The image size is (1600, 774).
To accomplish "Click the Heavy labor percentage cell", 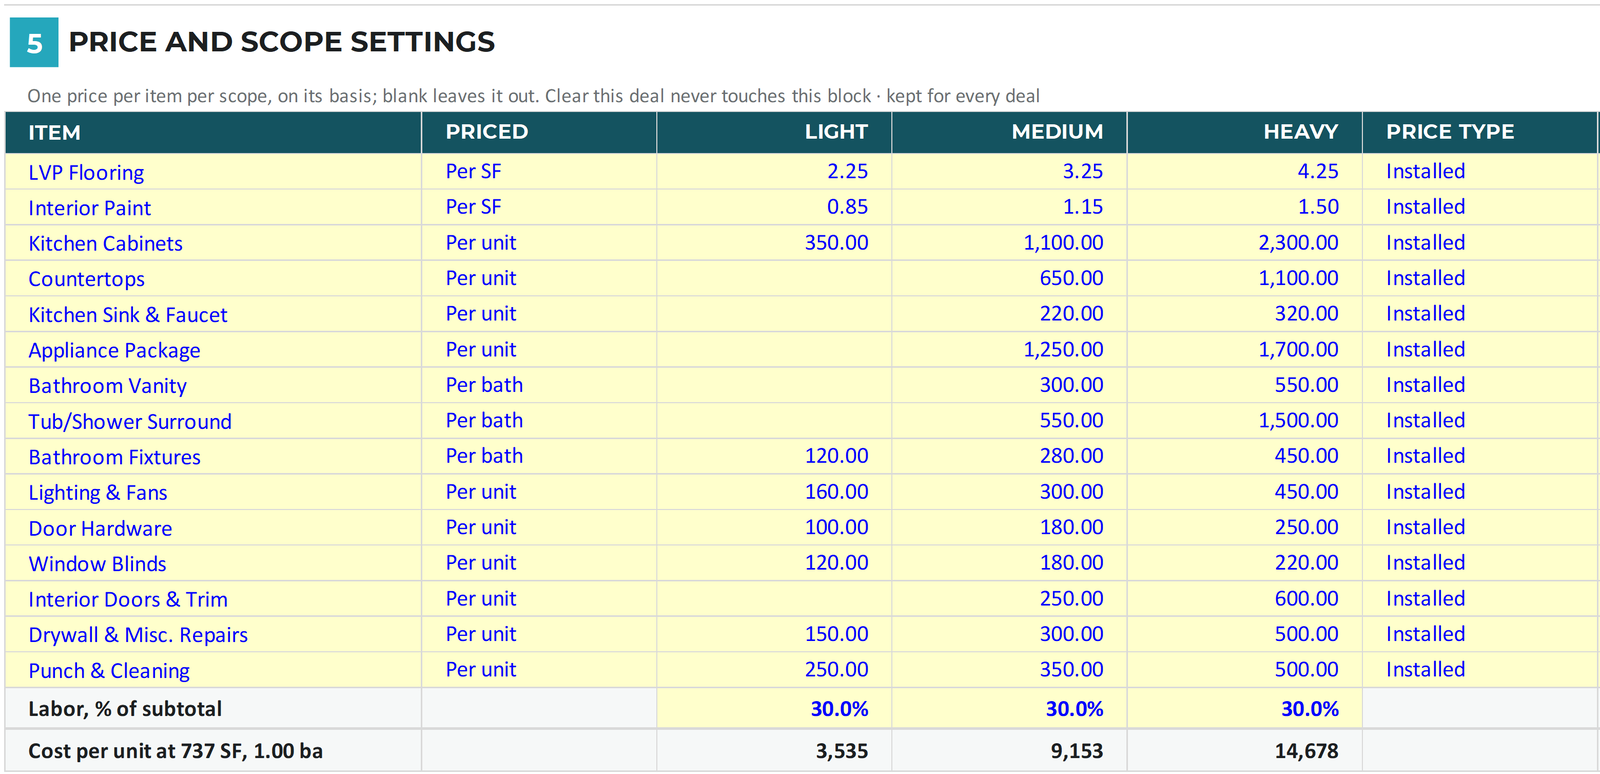I will coord(1244,709).
